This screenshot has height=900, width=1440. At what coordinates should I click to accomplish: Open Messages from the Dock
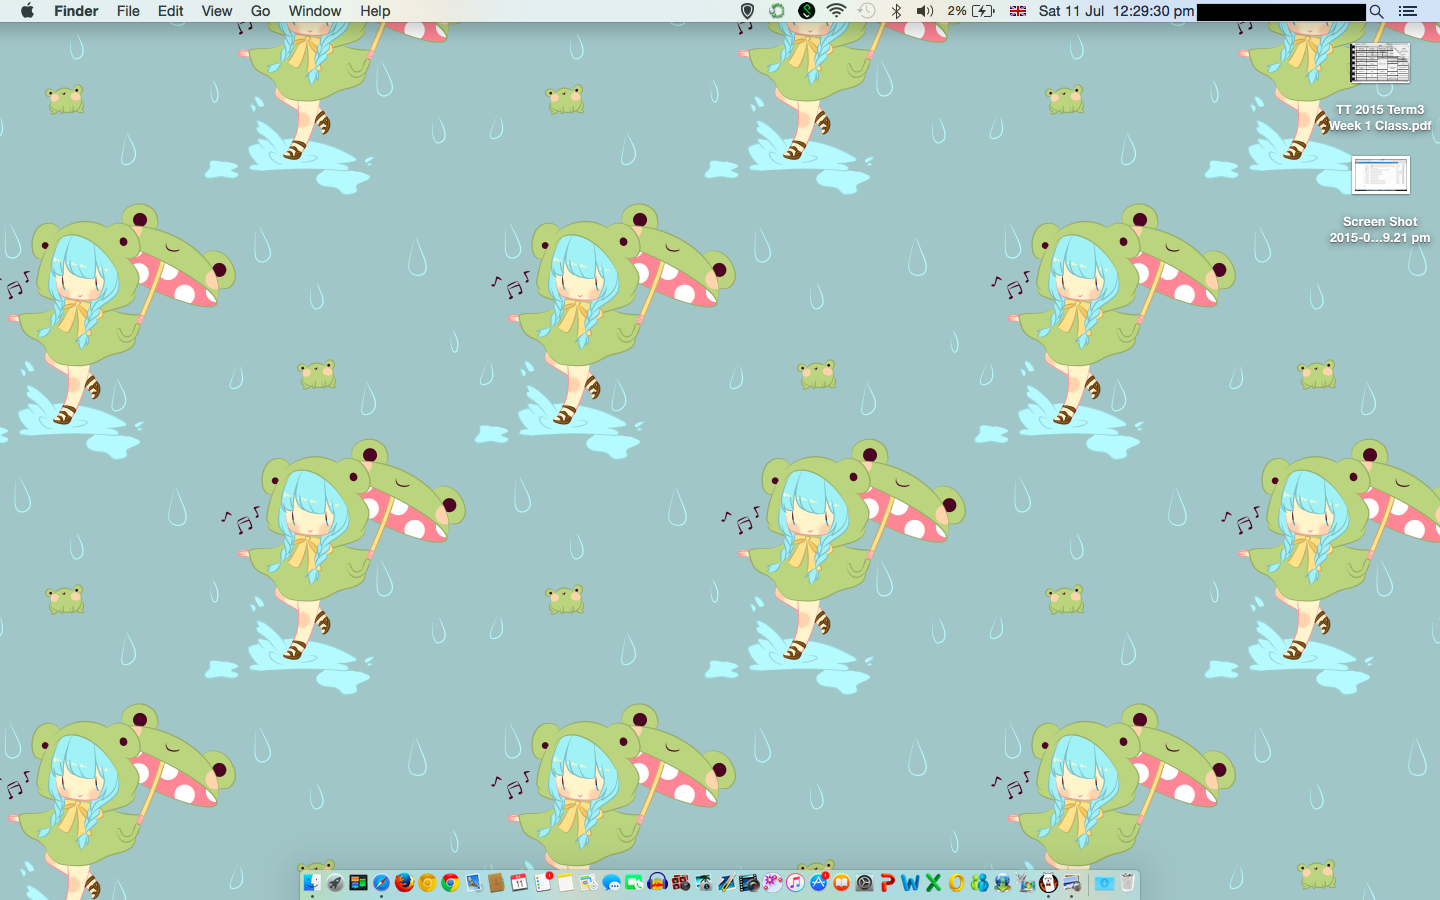coord(611,883)
